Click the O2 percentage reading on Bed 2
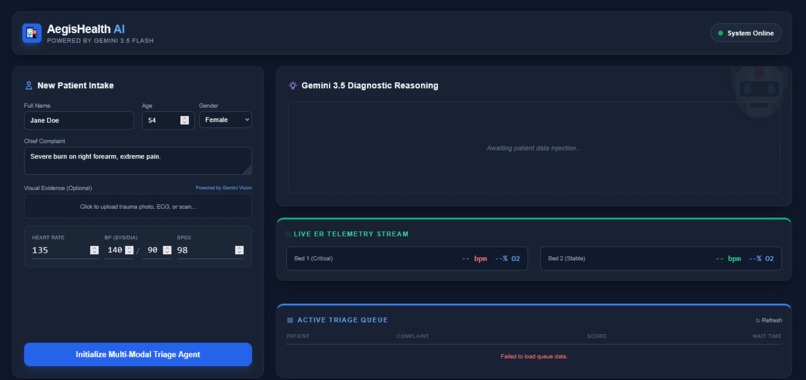Viewport: 806px width, 380px height. click(x=761, y=259)
